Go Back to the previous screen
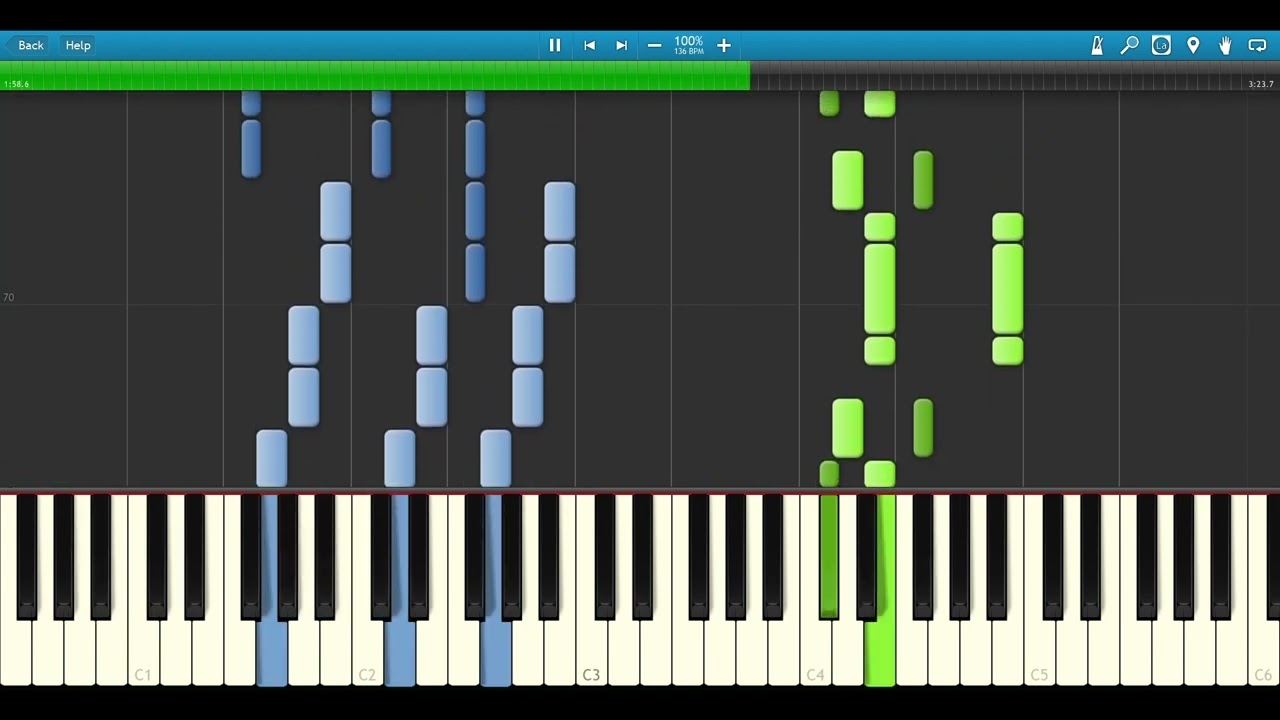This screenshot has height=720, width=1280. [26, 45]
